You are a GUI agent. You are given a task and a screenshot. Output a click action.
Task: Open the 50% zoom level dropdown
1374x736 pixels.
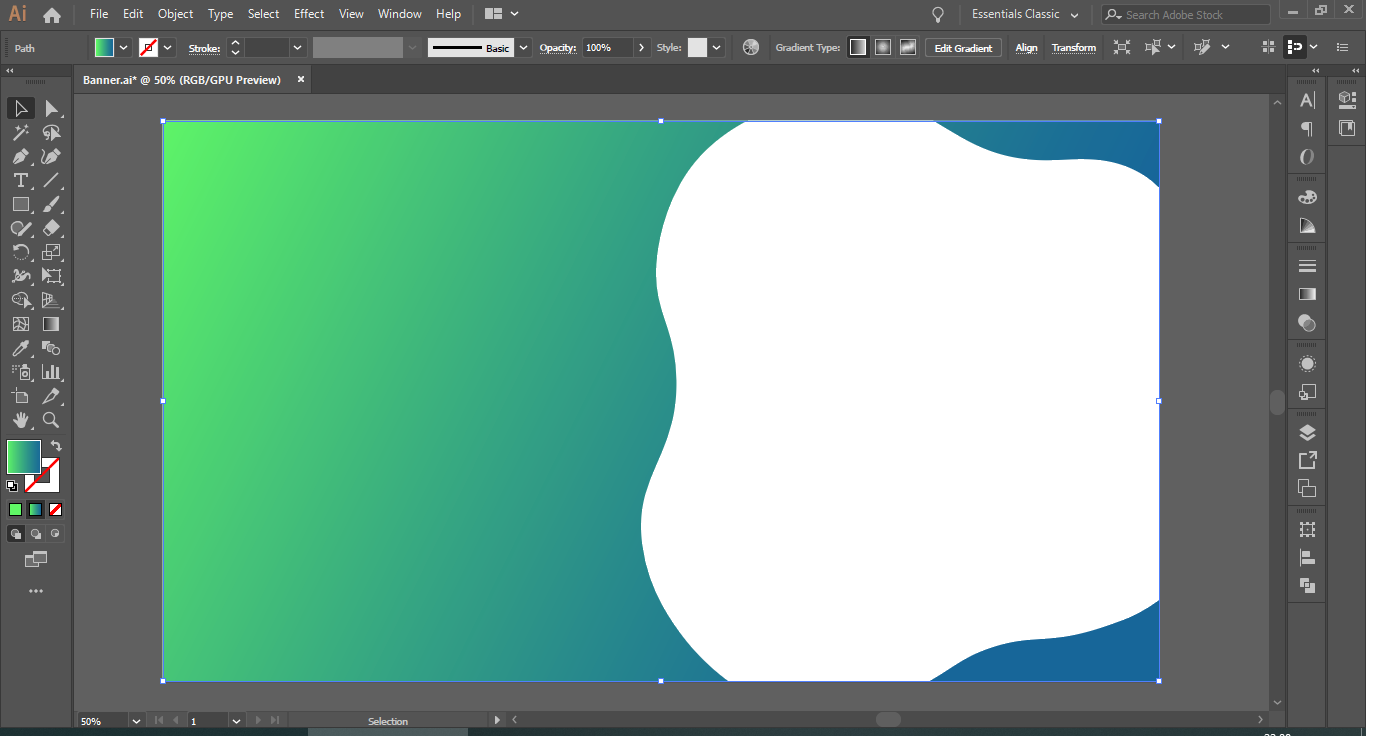click(136, 720)
